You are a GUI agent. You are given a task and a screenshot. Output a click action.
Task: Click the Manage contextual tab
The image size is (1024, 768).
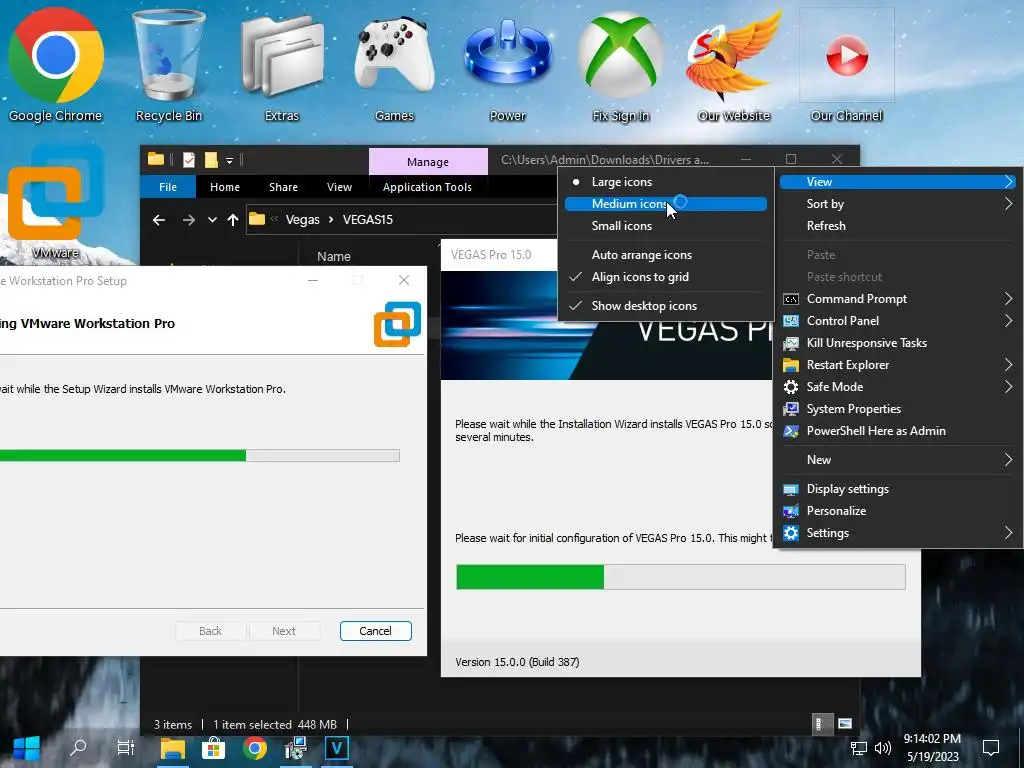428,162
